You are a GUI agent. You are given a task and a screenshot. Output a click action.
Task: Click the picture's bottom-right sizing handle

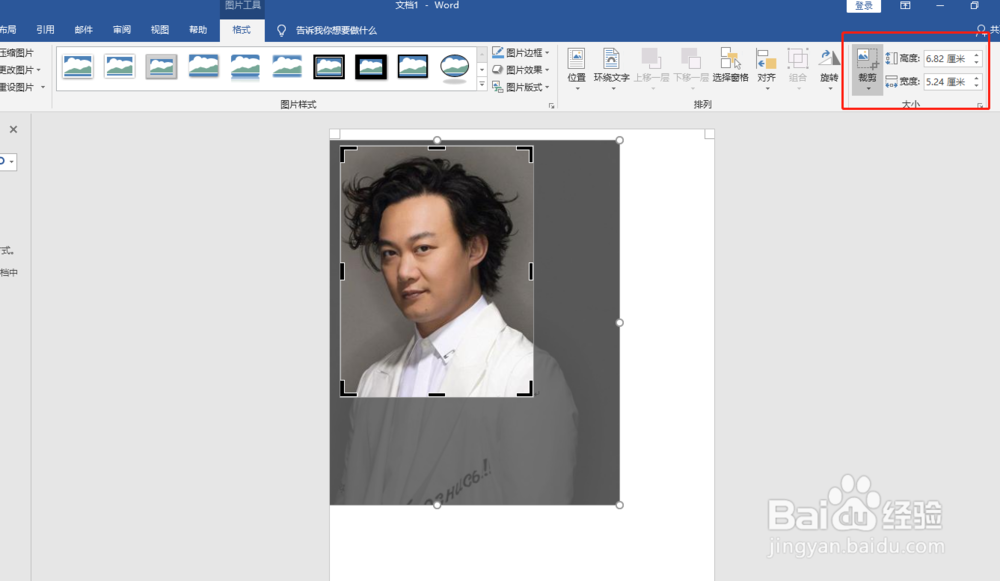pyautogui.click(x=619, y=505)
